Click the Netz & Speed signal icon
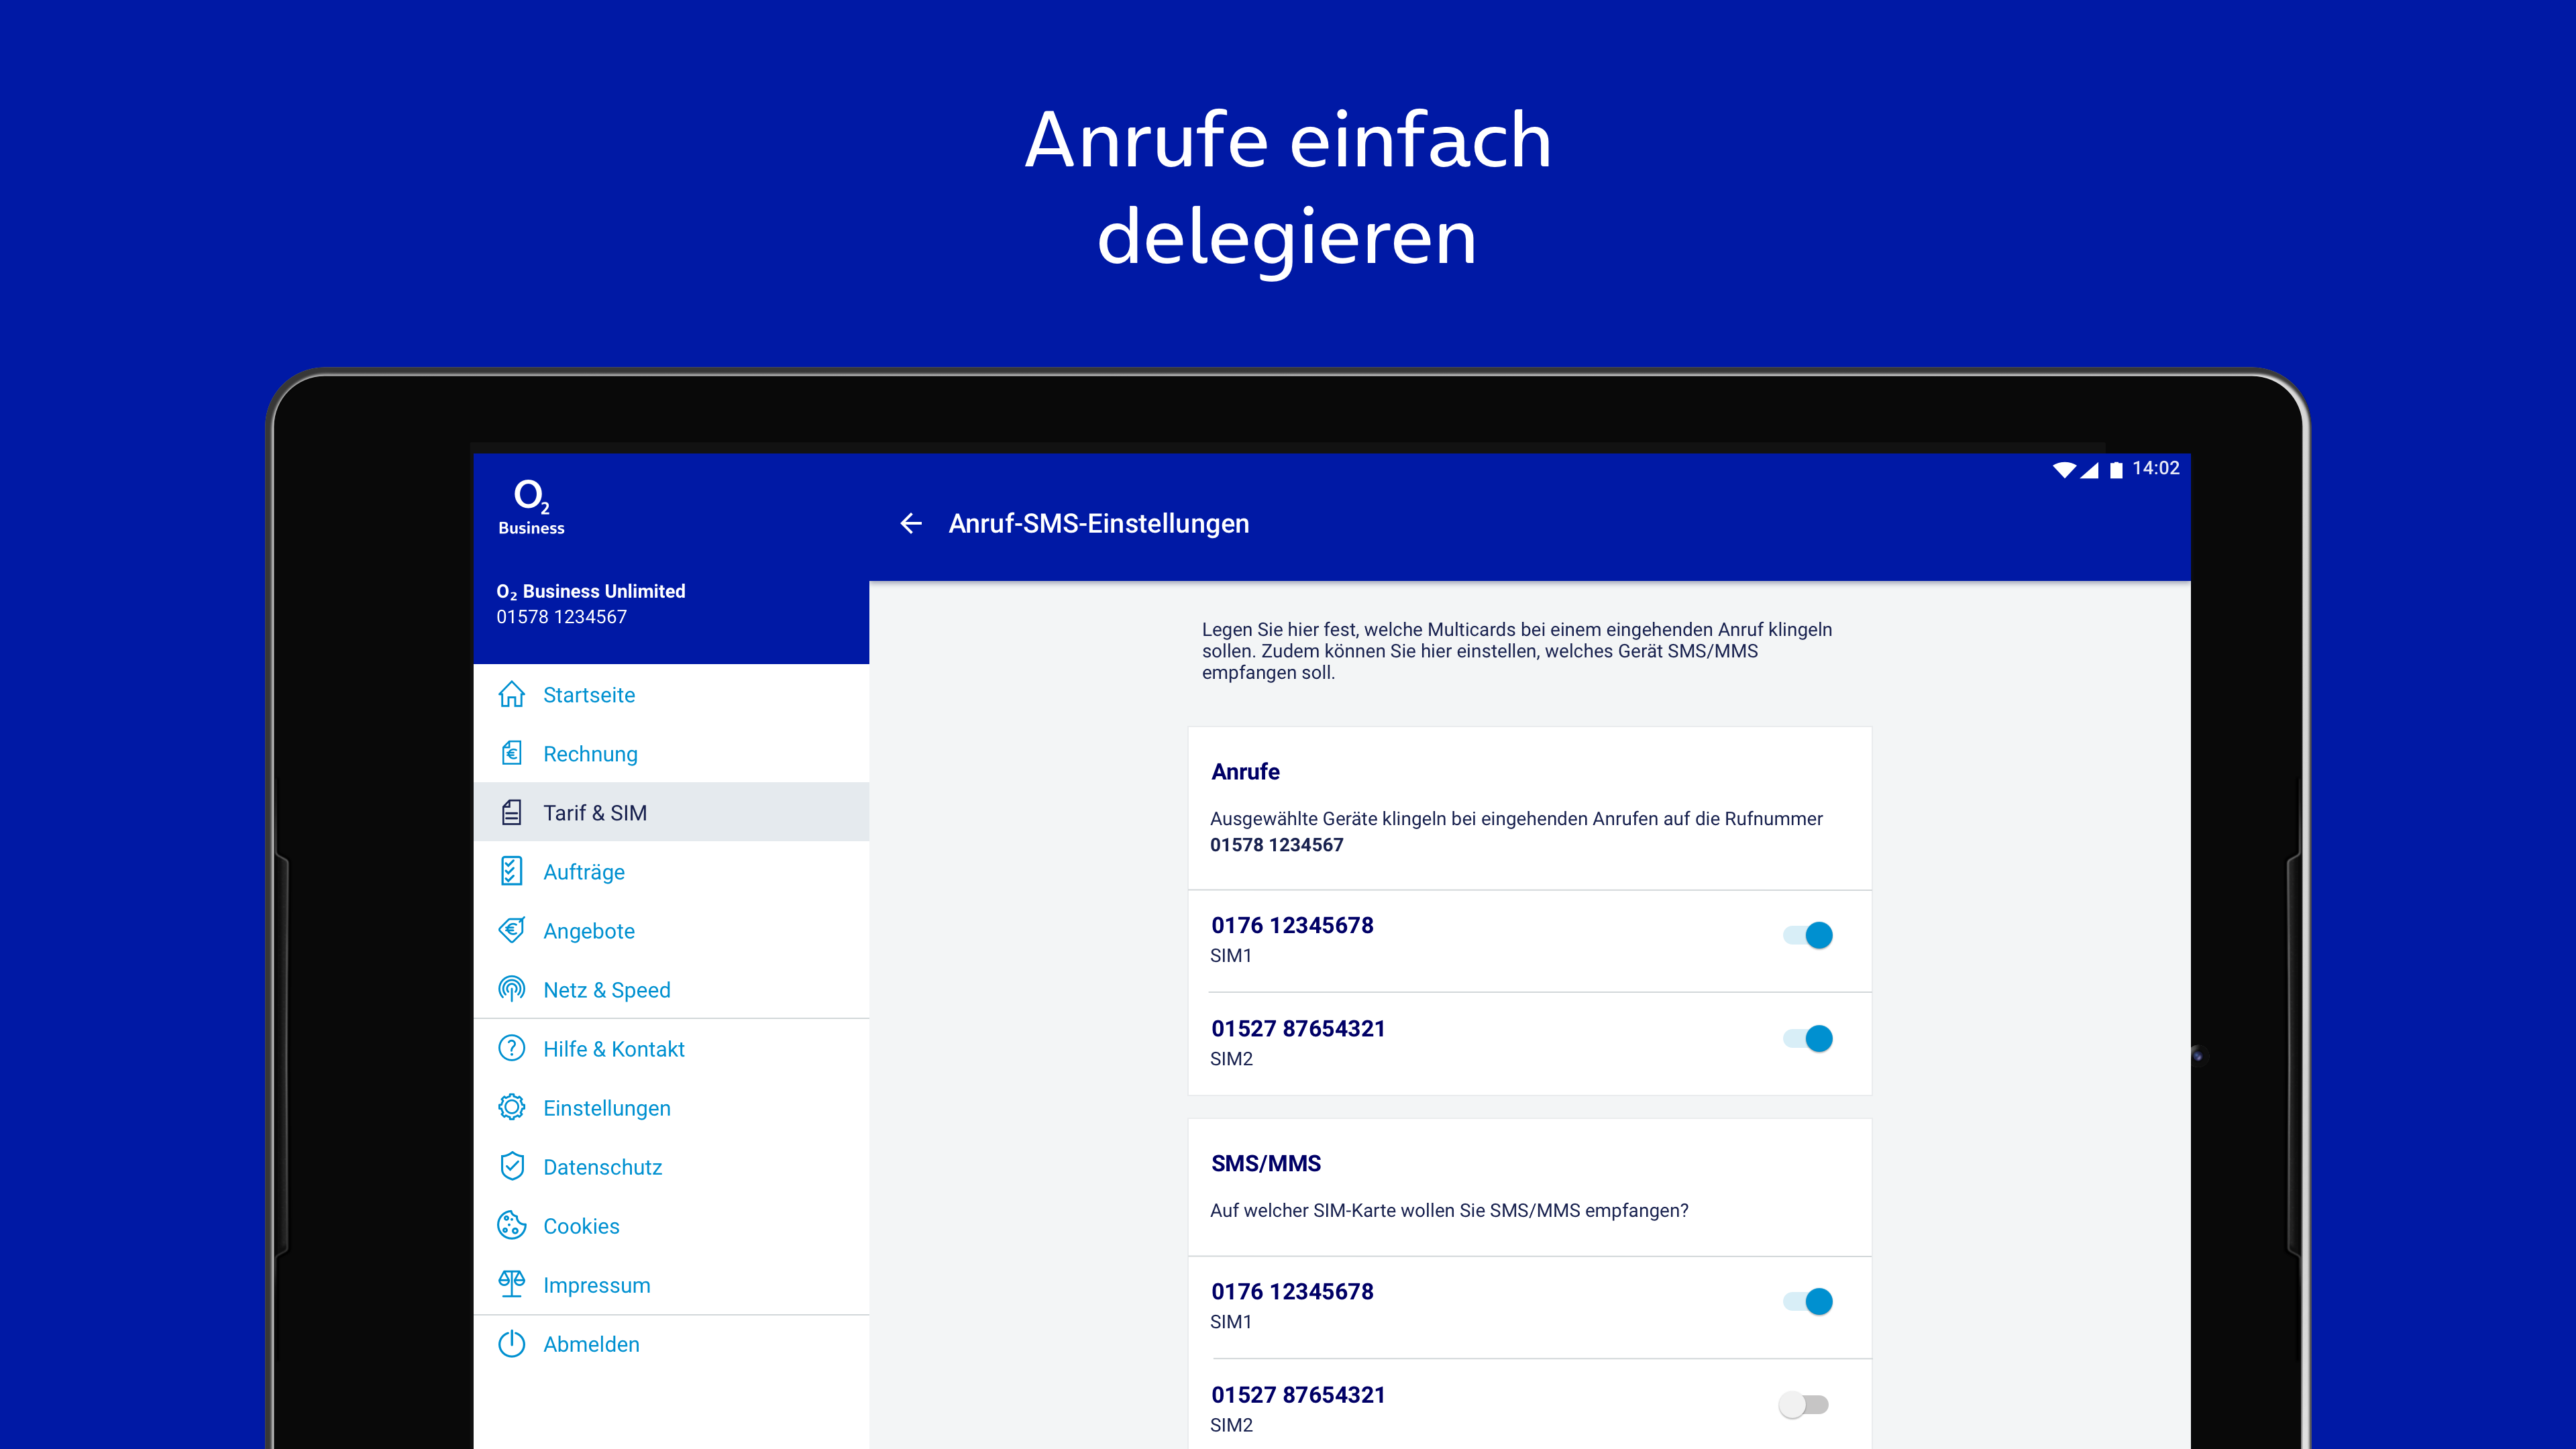The width and height of the screenshot is (2576, 1449). (511, 989)
